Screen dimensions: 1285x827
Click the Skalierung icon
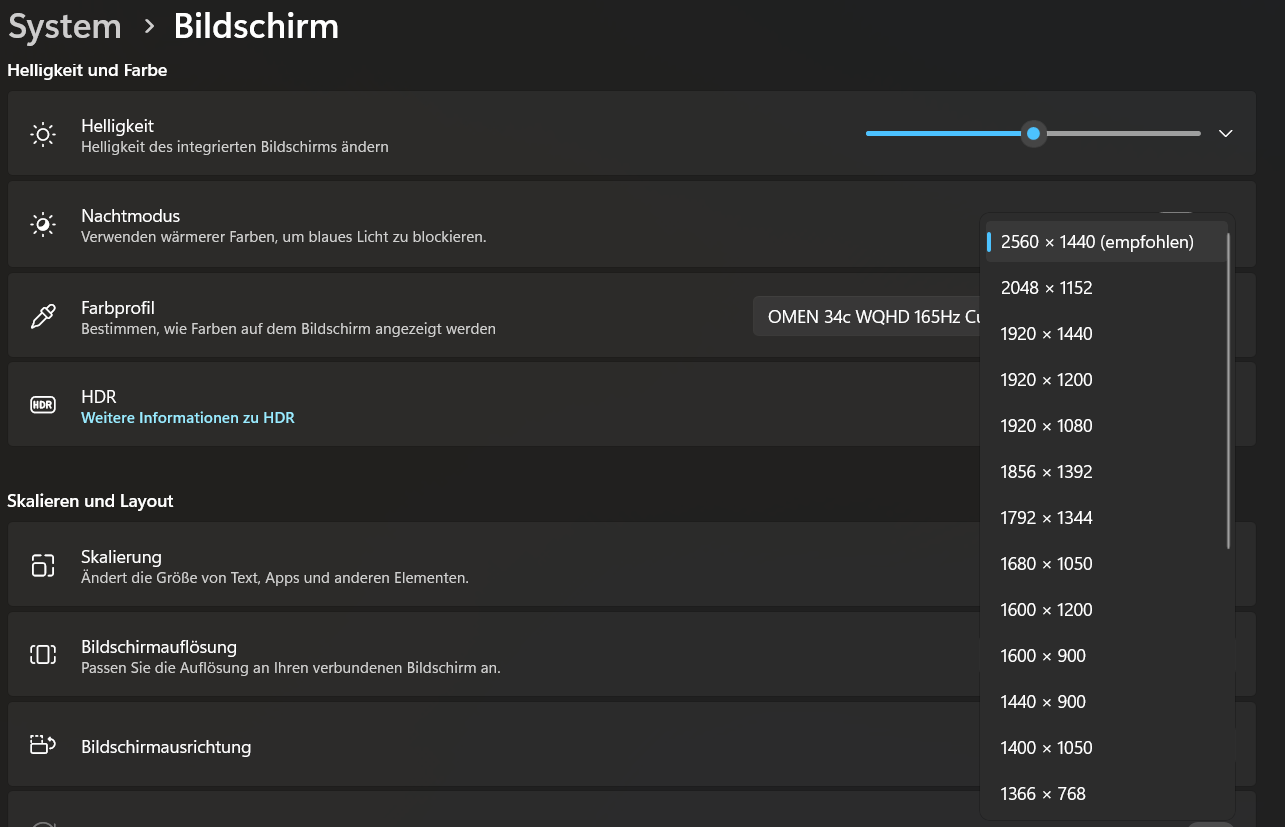click(x=43, y=566)
